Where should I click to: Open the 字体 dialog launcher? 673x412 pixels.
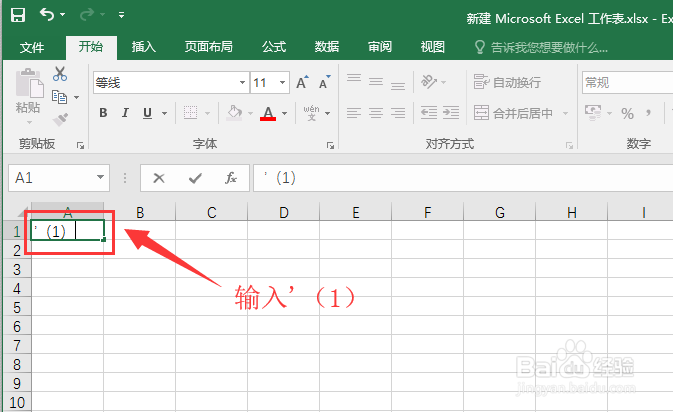(330, 145)
